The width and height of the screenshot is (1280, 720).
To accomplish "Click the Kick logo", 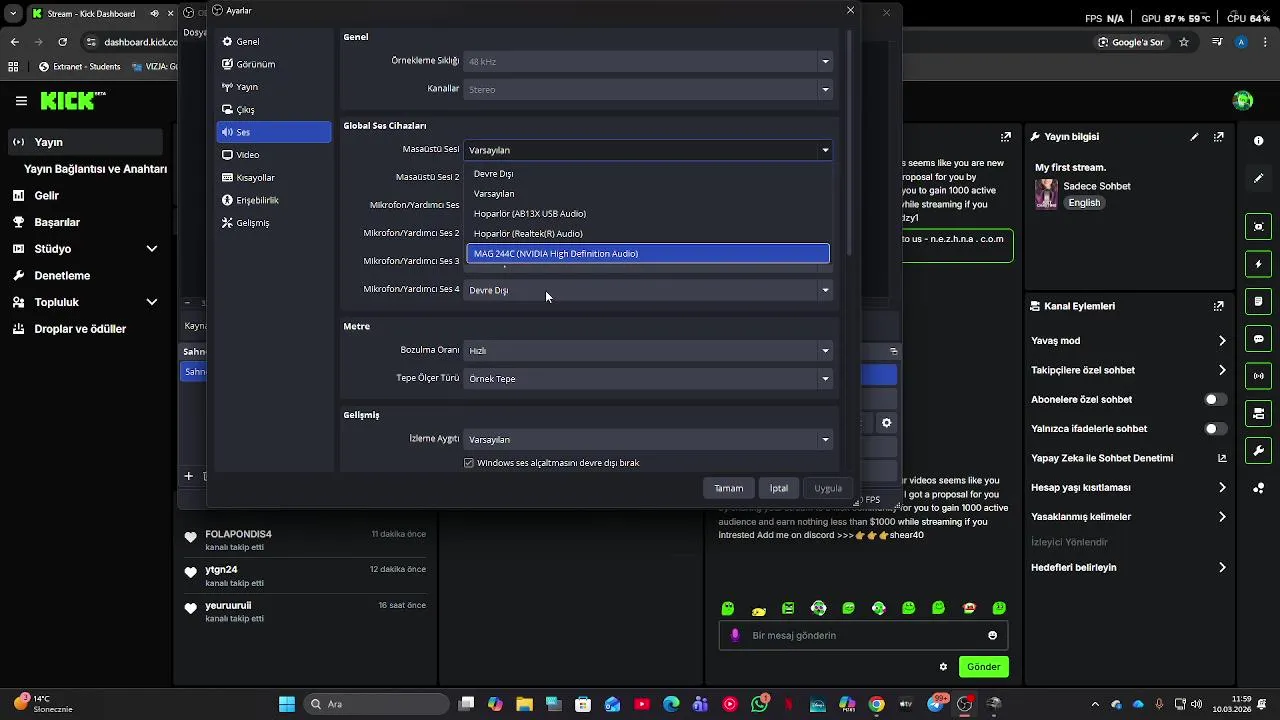I will click(72, 101).
